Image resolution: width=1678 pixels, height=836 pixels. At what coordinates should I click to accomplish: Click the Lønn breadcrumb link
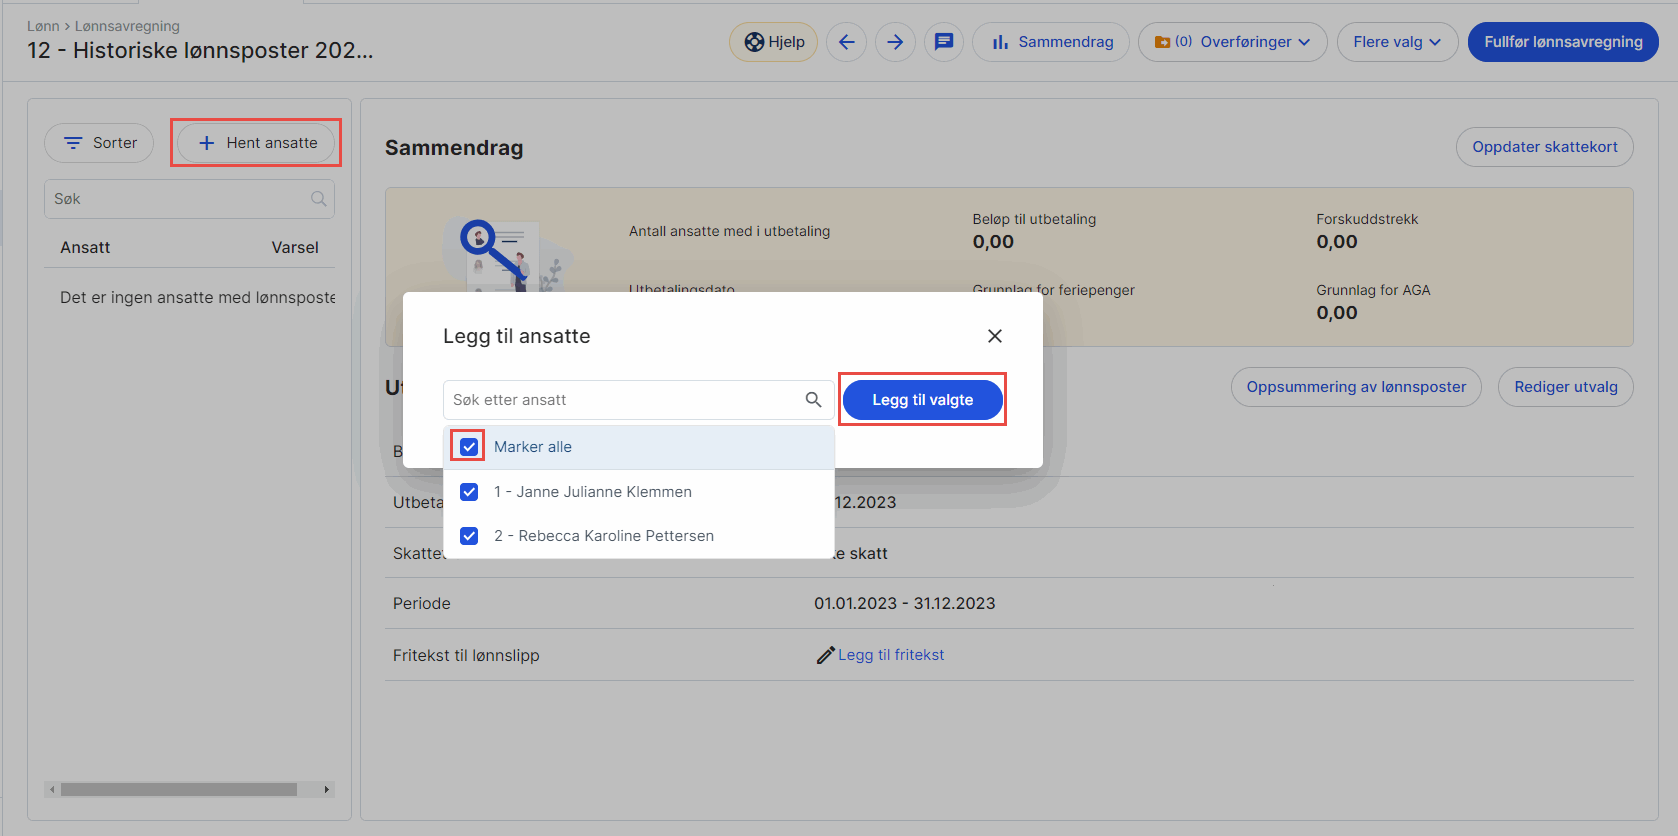[x=43, y=26]
